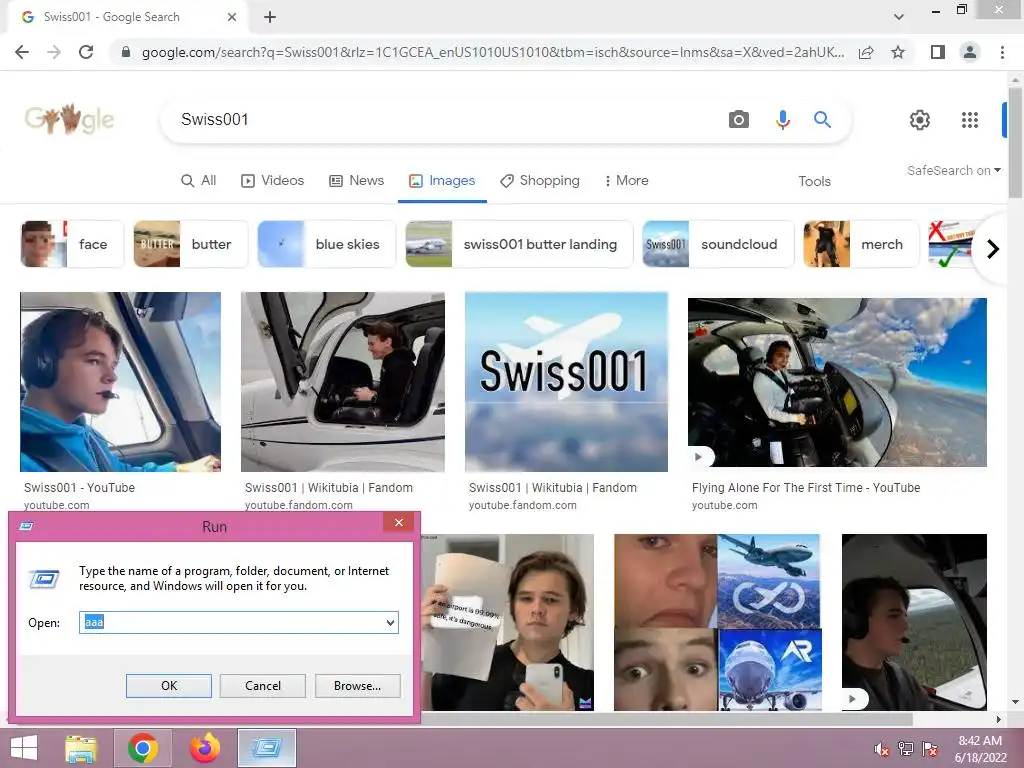Open the Google apps grid
Image resolution: width=1024 pixels, height=768 pixels.
[x=970, y=120]
